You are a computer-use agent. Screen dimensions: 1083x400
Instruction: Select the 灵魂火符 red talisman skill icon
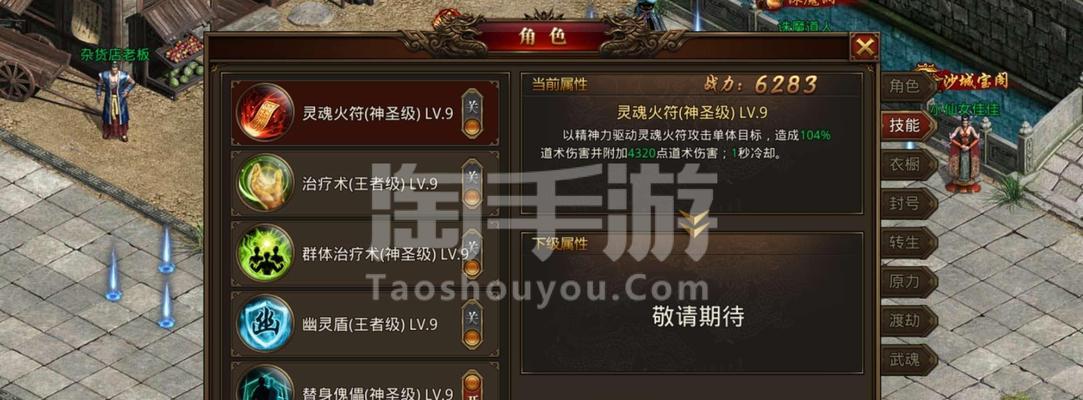coord(265,113)
